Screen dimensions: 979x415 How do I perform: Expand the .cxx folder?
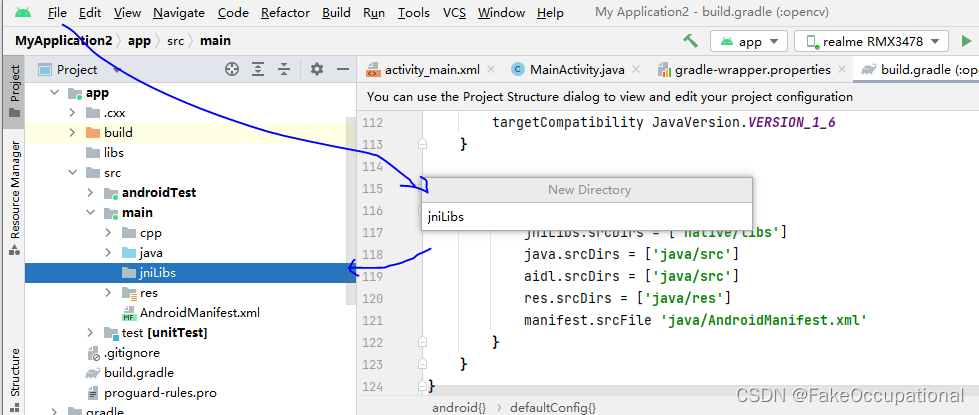pos(72,113)
